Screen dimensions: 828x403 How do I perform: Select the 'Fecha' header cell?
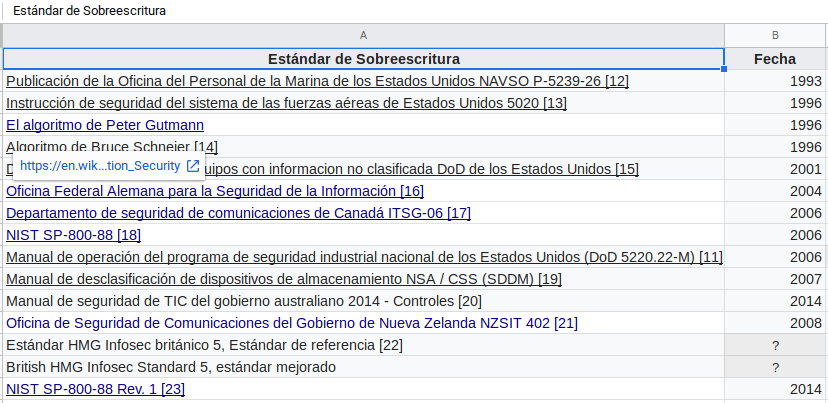coord(775,58)
